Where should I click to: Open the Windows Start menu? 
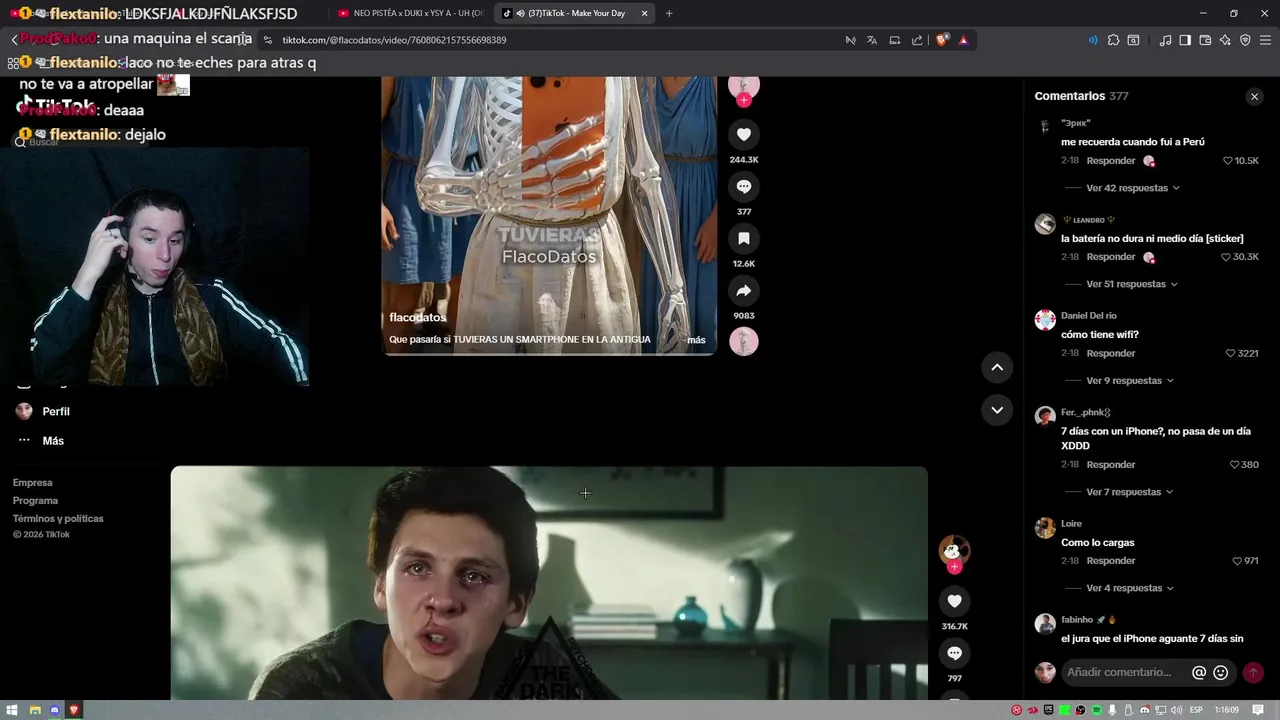(14, 710)
